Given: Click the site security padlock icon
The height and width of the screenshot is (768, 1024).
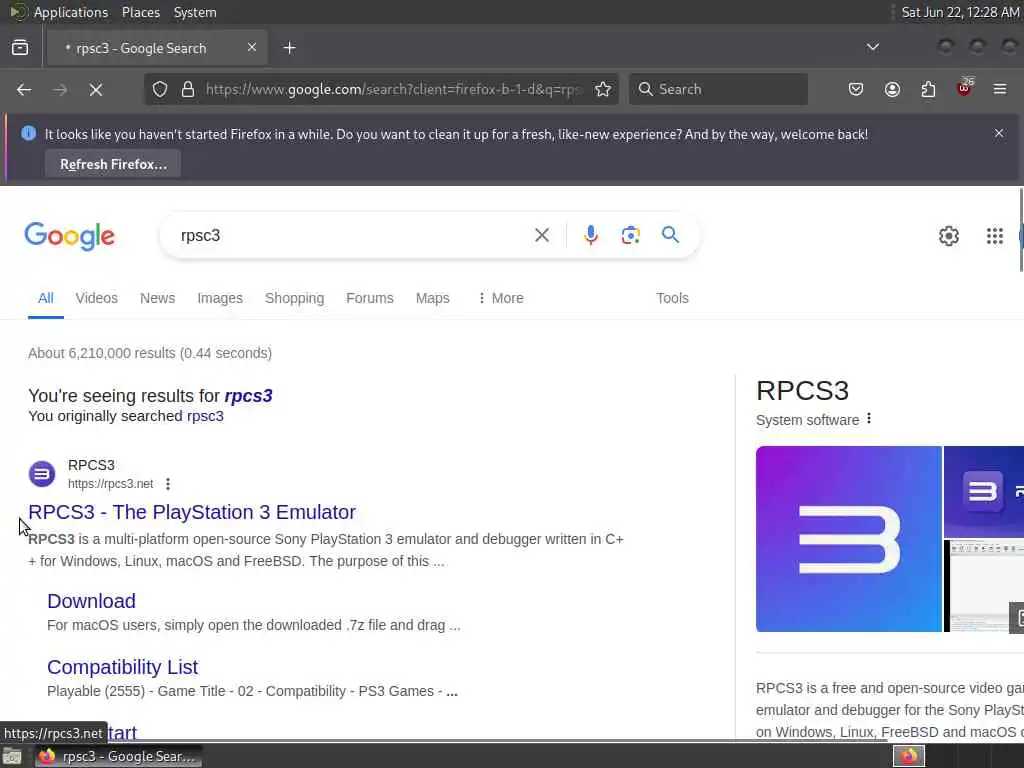Looking at the screenshot, I should point(188,89).
